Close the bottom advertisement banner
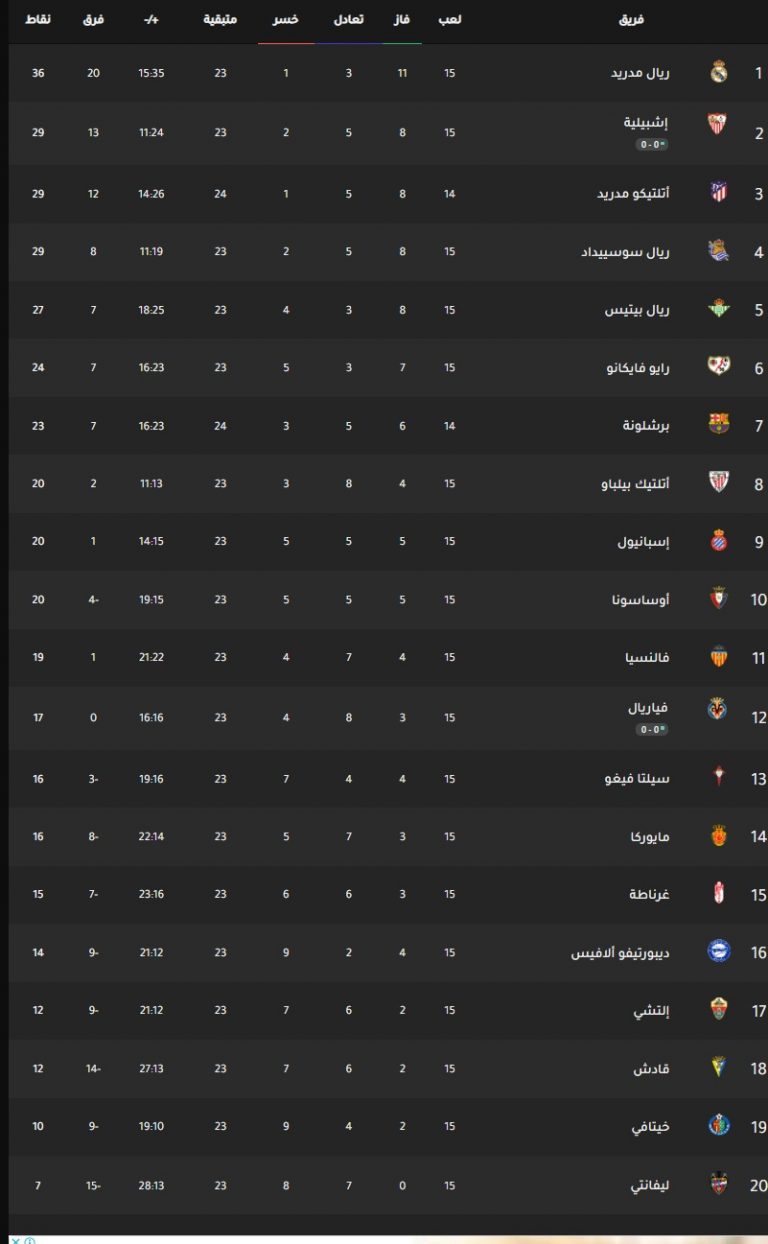The image size is (768, 1244). click(15, 1240)
